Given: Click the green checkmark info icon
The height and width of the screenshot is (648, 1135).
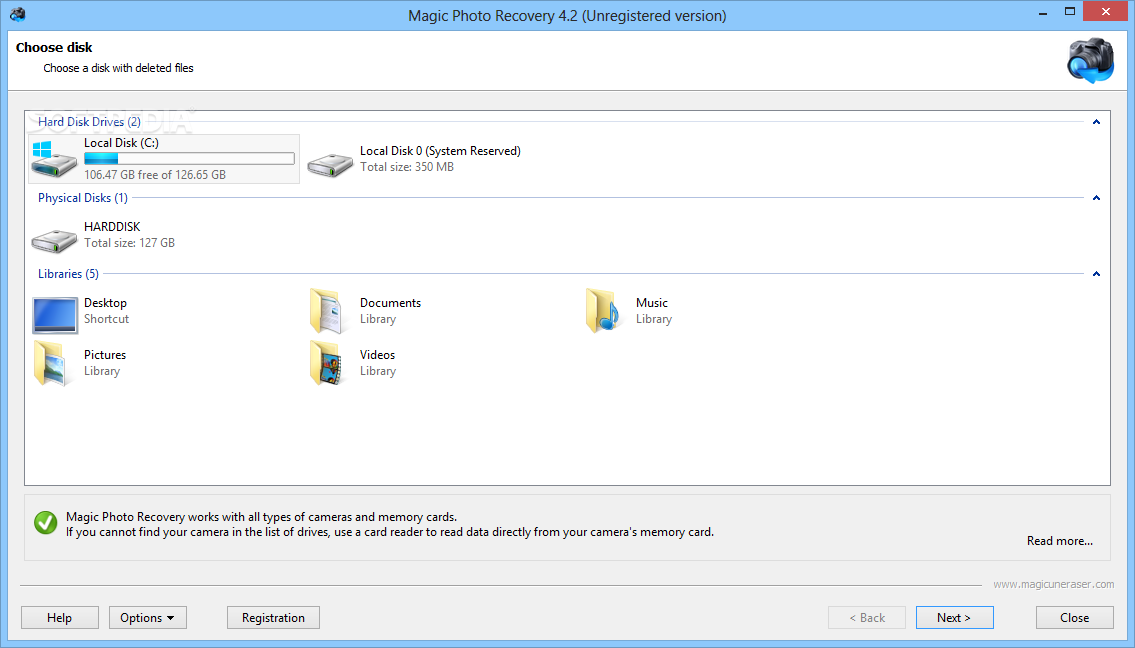Looking at the screenshot, I should coord(46,522).
